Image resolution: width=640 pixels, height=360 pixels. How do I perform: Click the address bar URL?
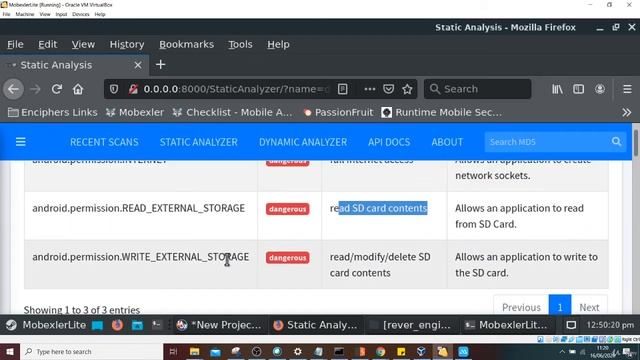tap(236, 89)
